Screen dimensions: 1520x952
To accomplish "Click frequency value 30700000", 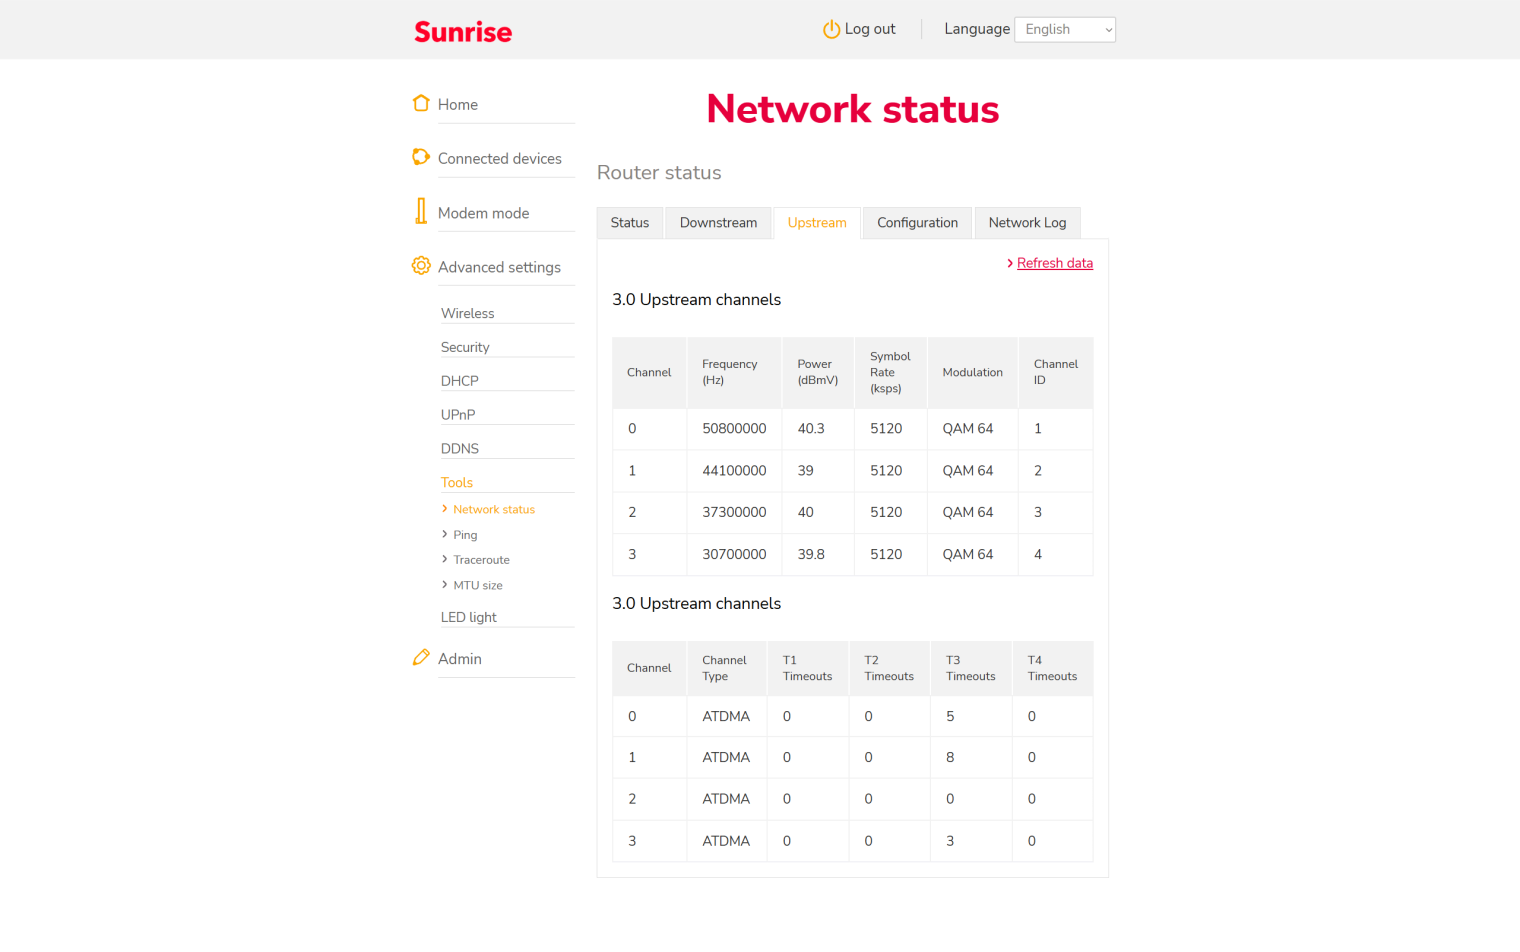I will tap(734, 554).
